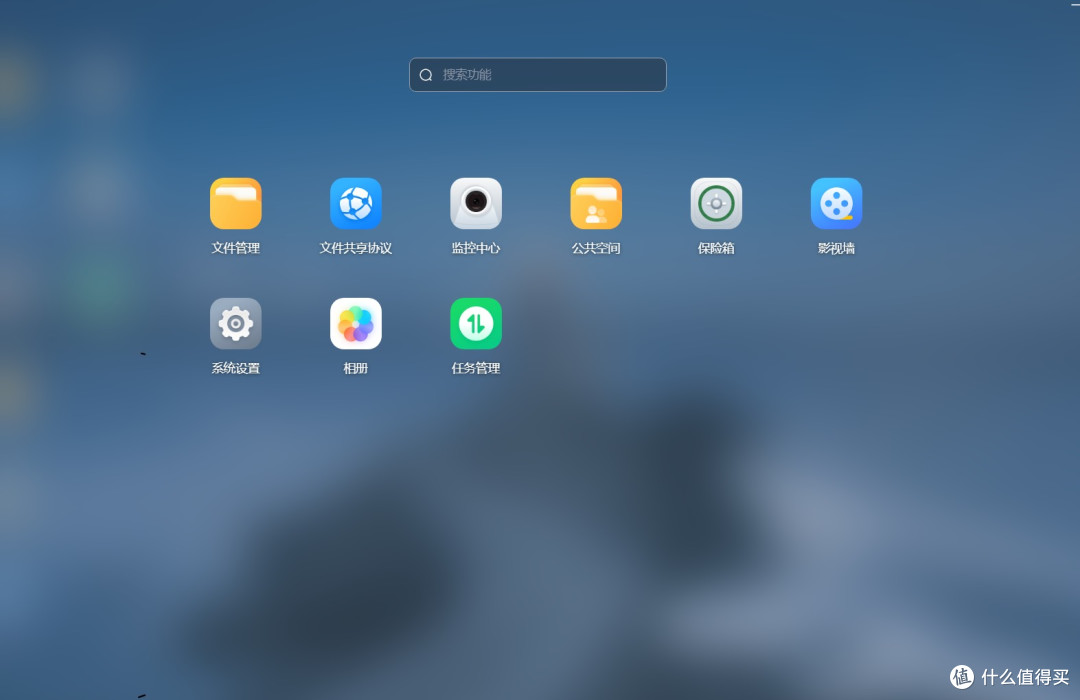
Task: Launch the 保险箱 safe box app
Action: [x=716, y=203]
